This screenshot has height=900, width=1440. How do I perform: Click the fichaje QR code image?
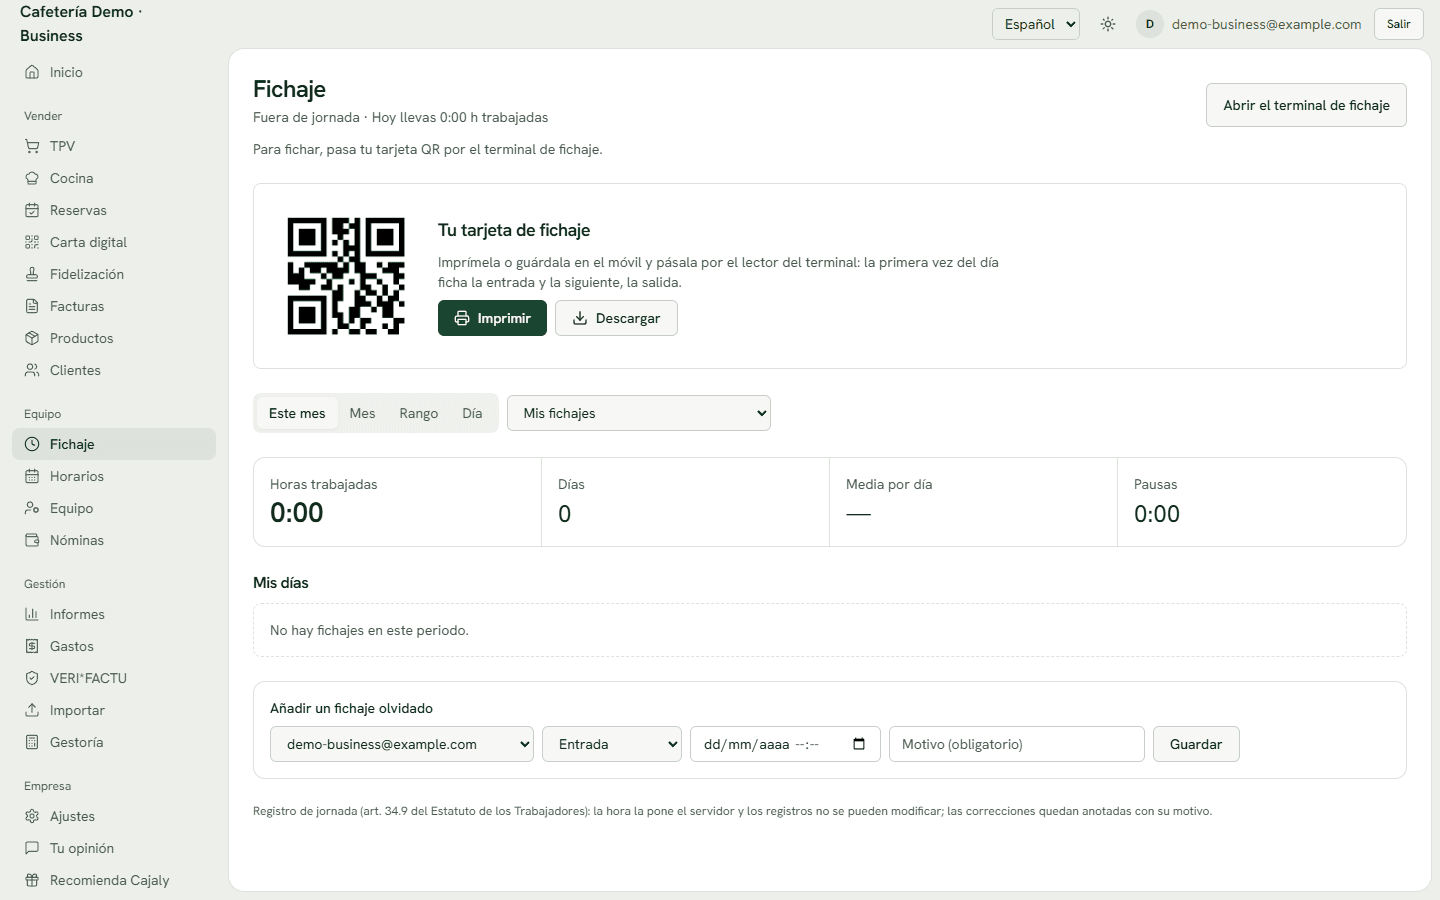346,276
